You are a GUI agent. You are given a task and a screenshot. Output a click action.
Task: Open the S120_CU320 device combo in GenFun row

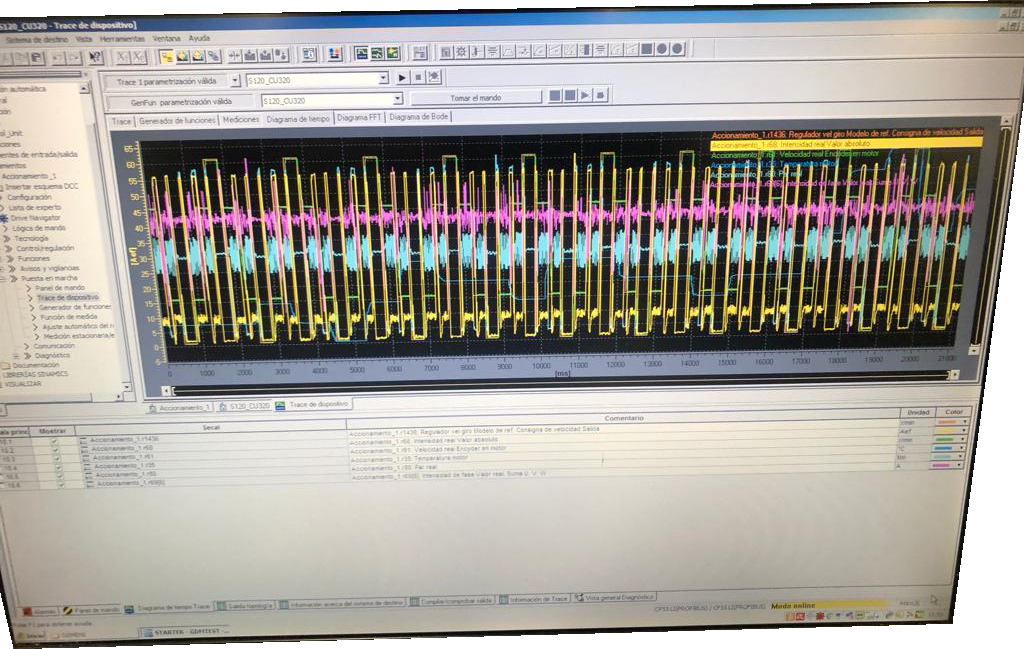tap(398, 99)
